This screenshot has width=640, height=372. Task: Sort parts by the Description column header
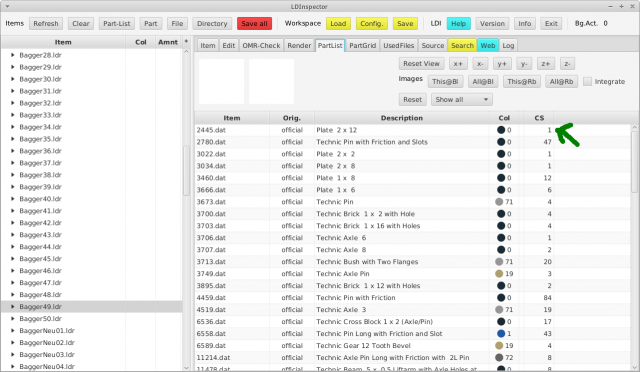click(x=402, y=118)
